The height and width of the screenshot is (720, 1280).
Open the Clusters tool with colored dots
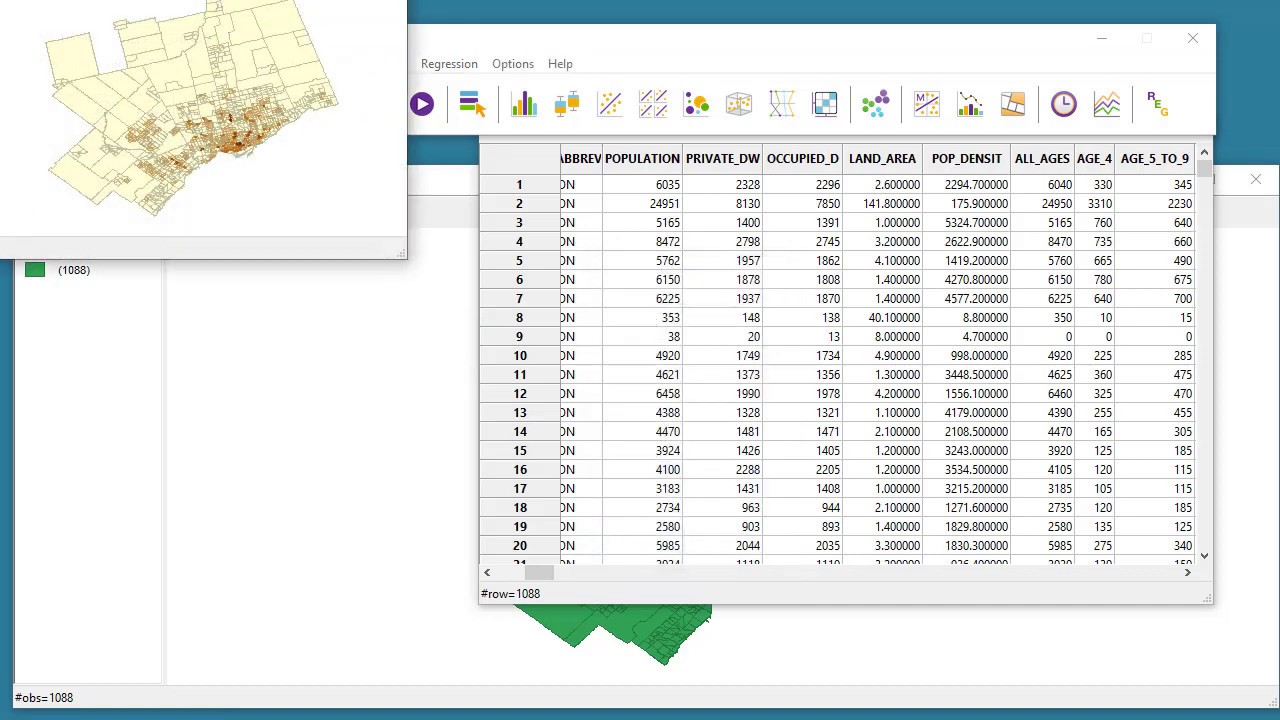click(x=875, y=104)
